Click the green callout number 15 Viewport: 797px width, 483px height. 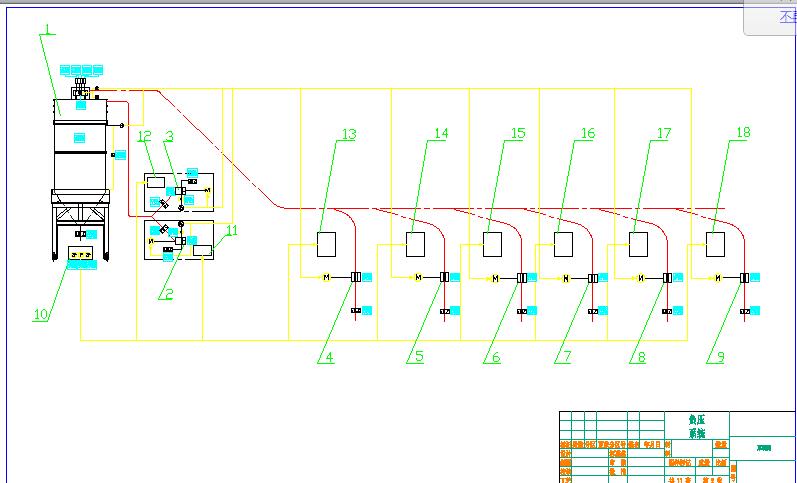pyautogui.click(x=518, y=133)
